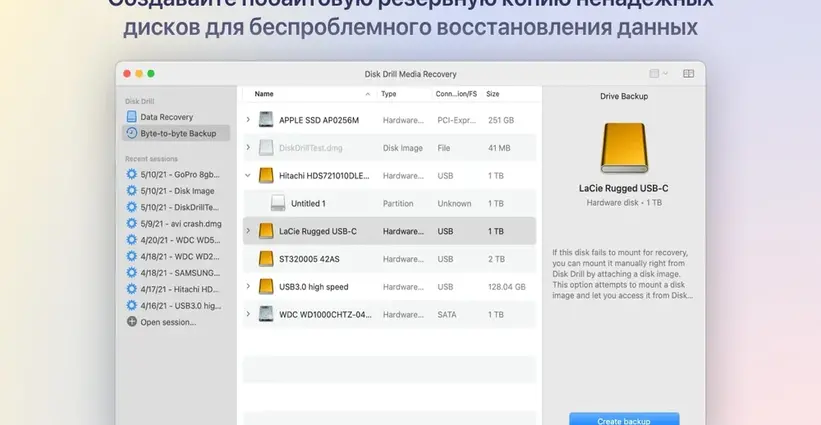Click the Create backup button

624,419
